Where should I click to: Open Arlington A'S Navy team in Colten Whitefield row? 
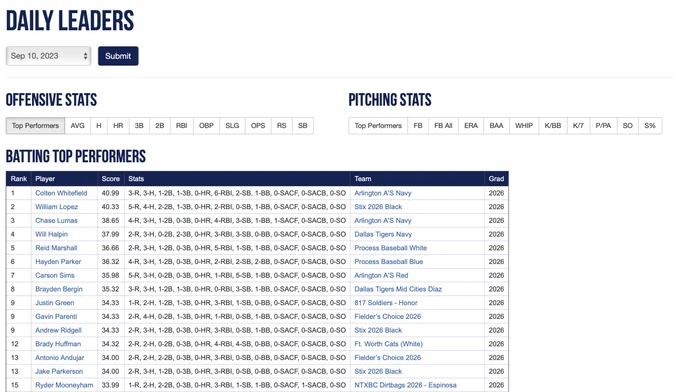click(383, 193)
